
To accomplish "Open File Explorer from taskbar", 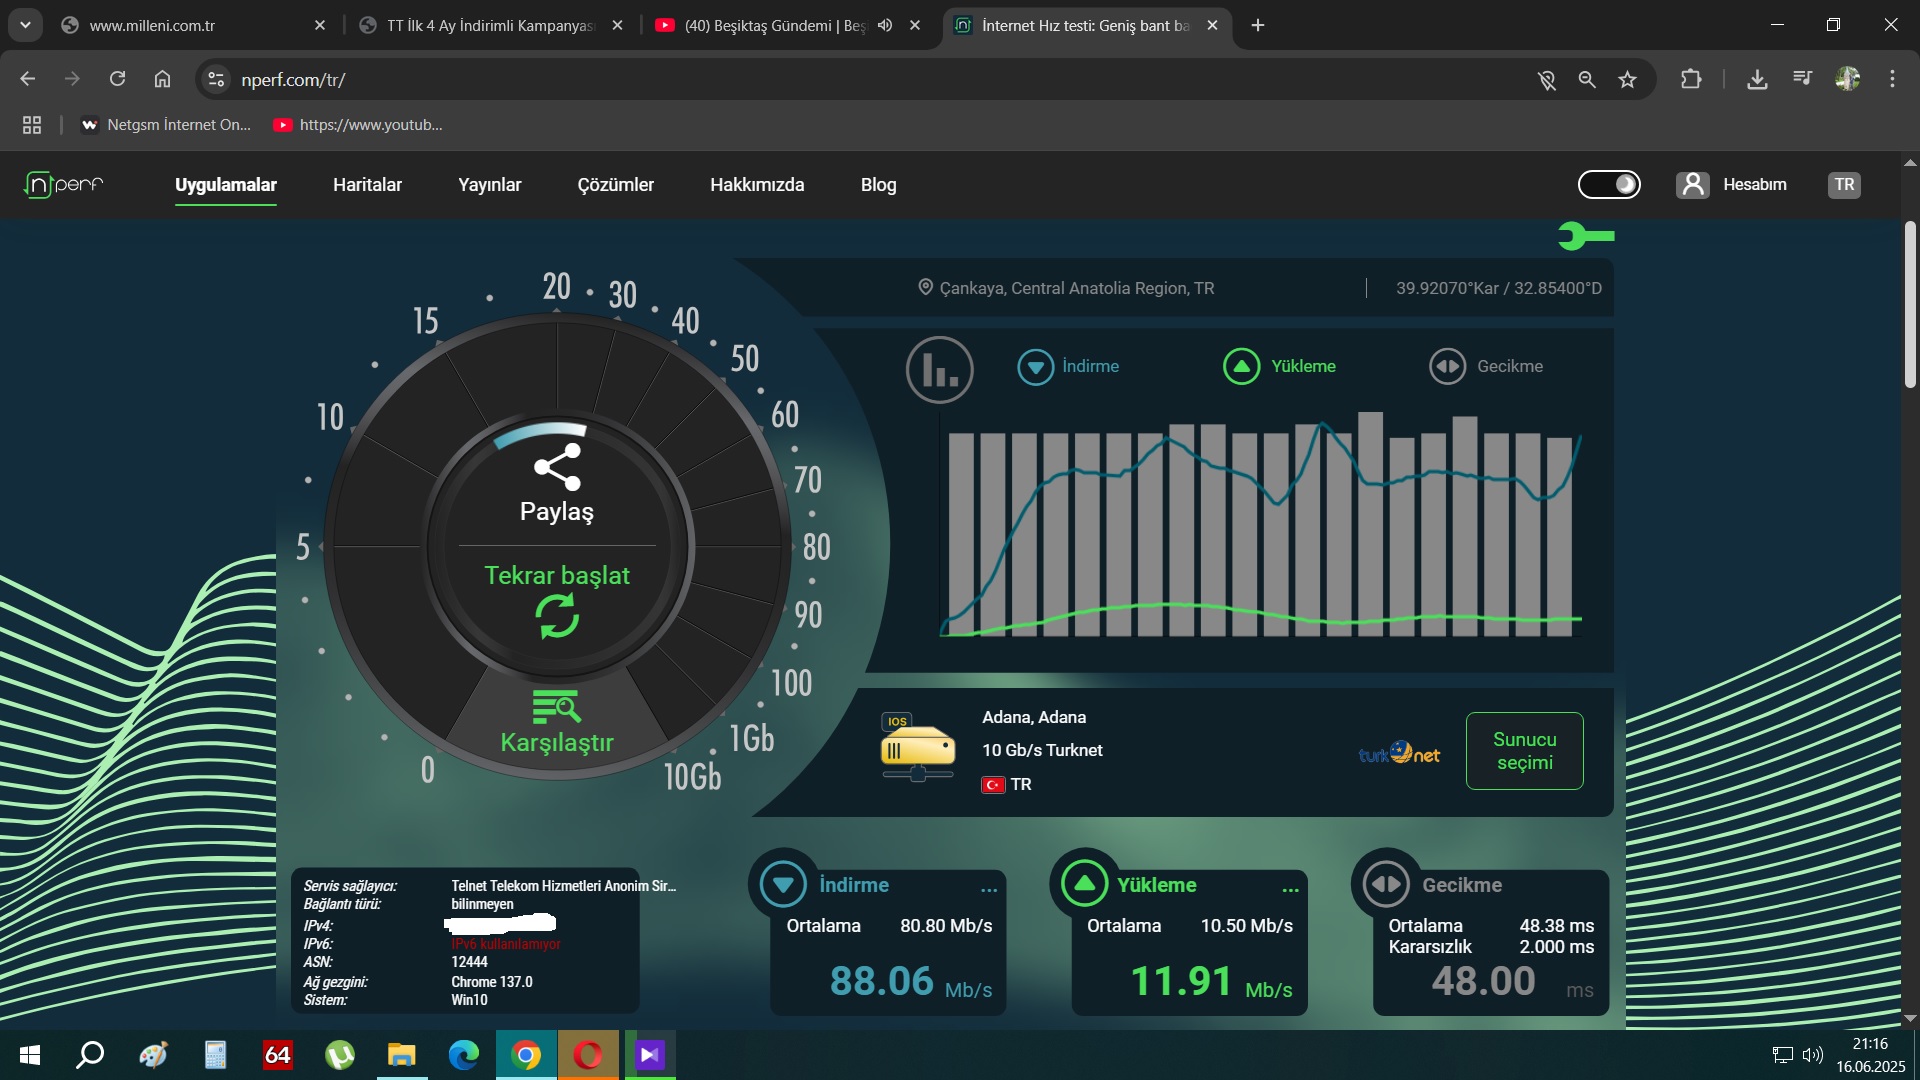I will [x=402, y=1055].
